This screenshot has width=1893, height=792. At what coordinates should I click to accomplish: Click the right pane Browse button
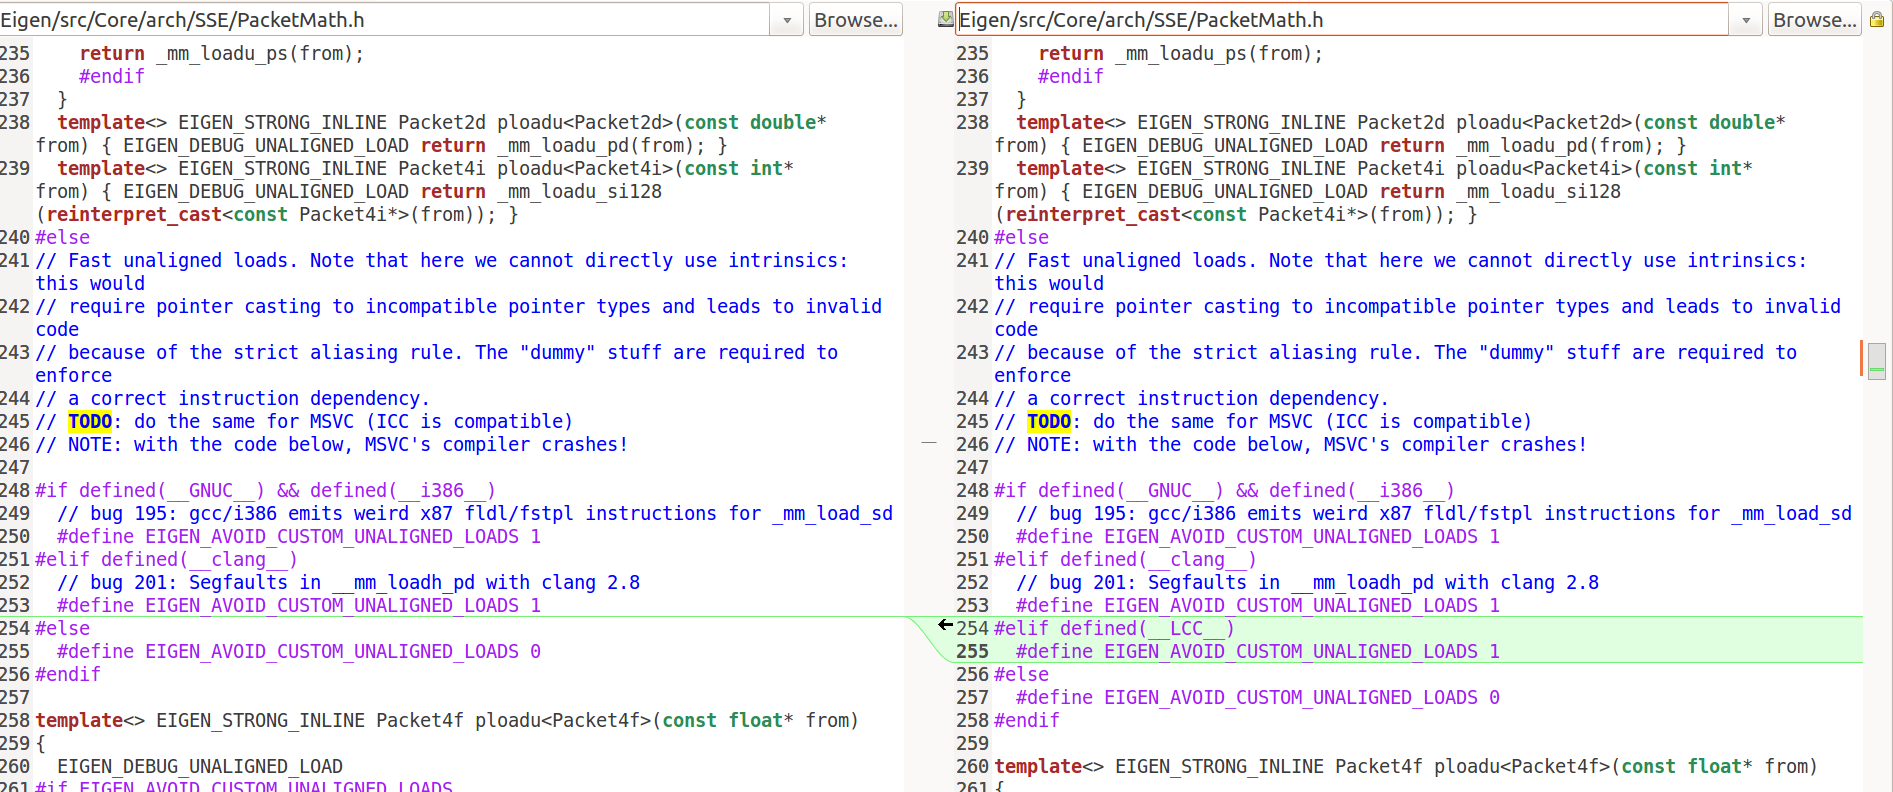click(1815, 20)
